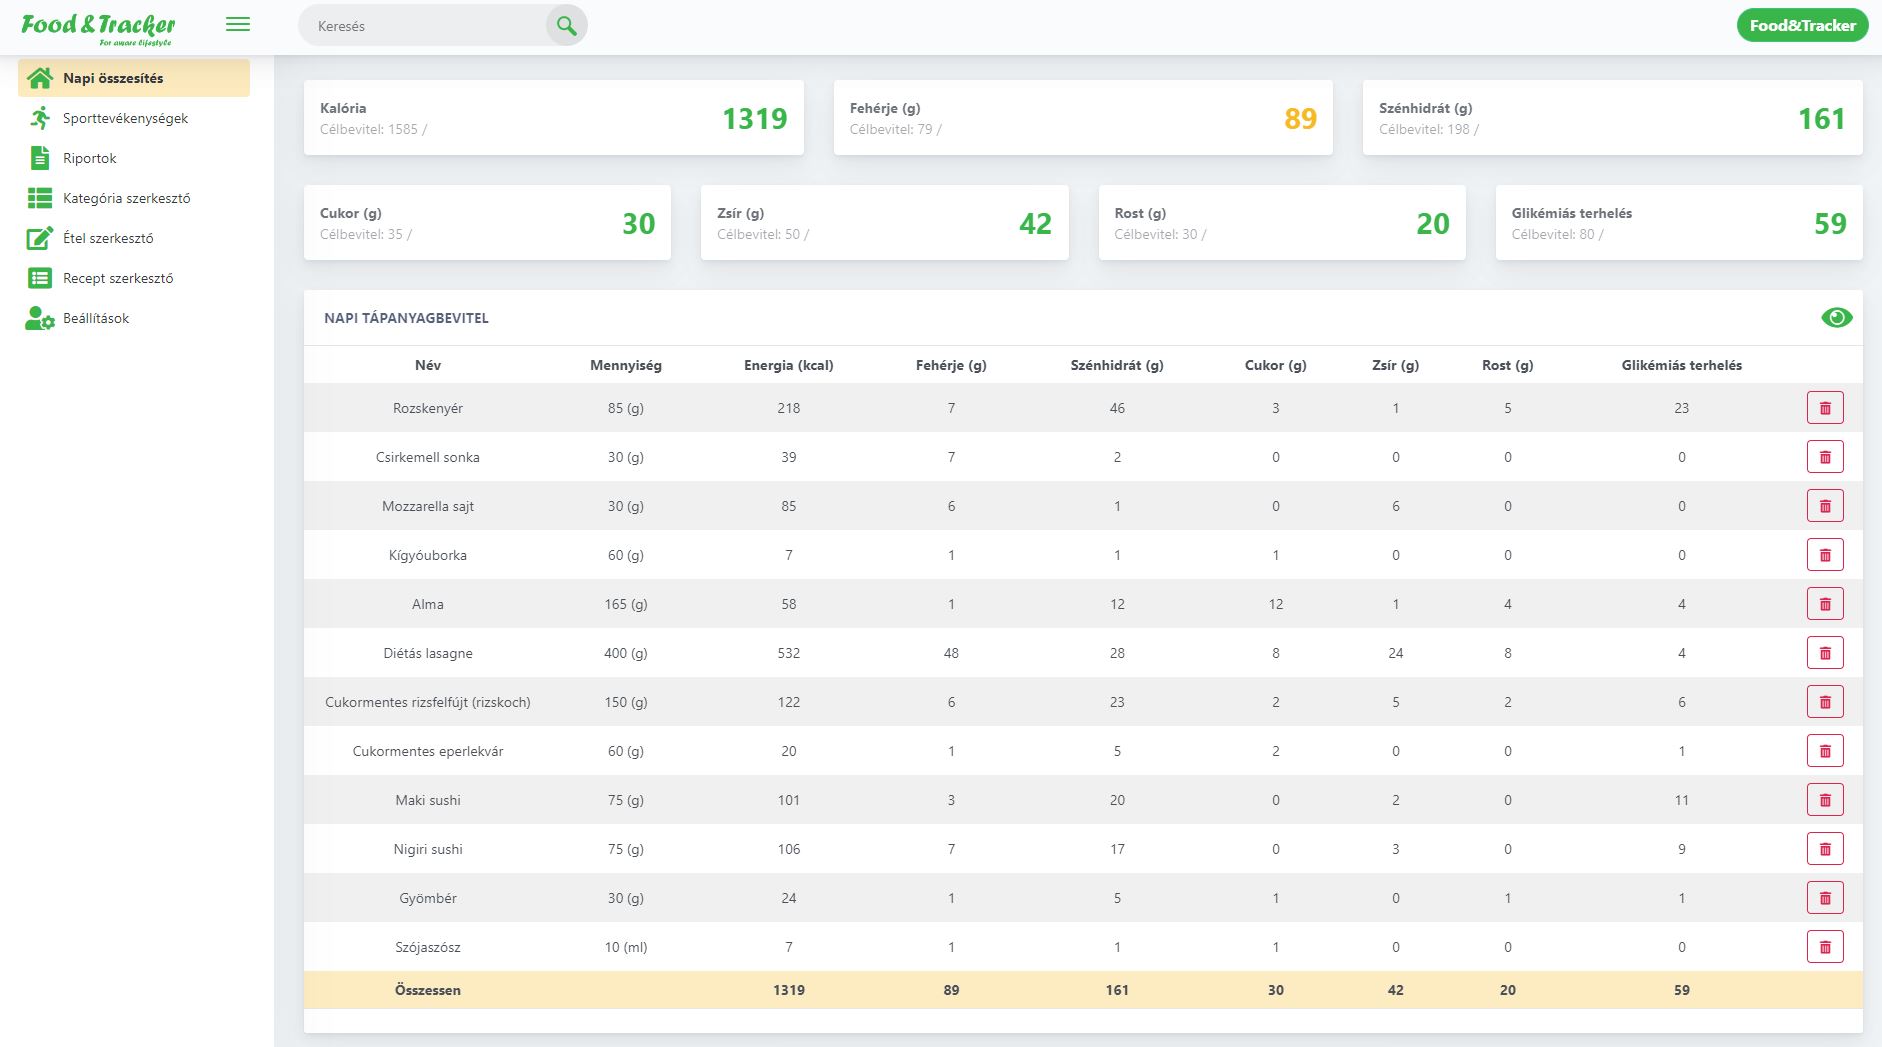1882x1047 pixels.
Task: Delete the Mozzarella sajt row
Action: pyautogui.click(x=1825, y=506)
